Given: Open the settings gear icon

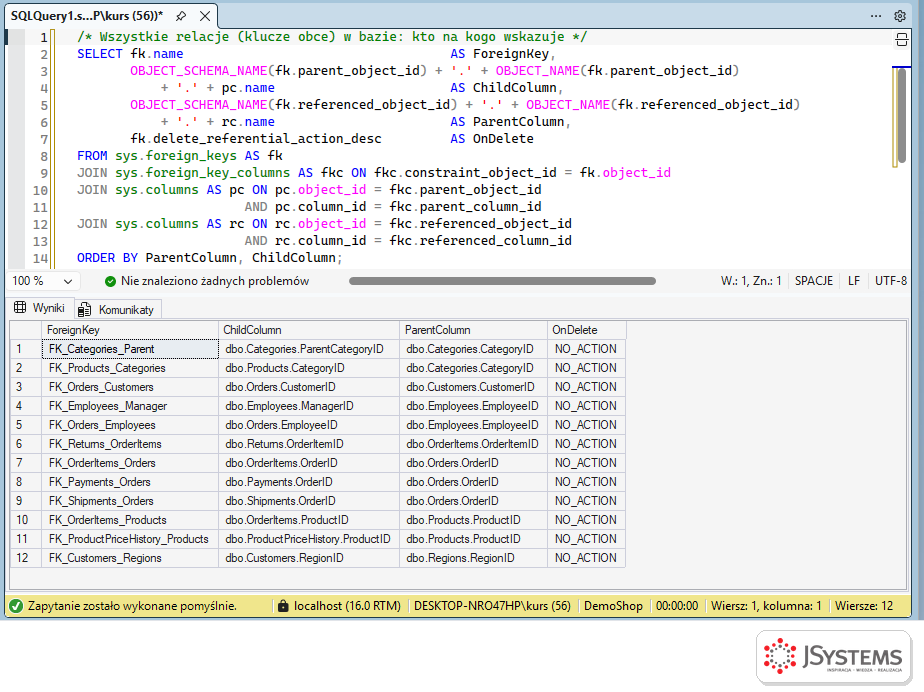Looking at the screenshot, I should (x=900, y=16).
